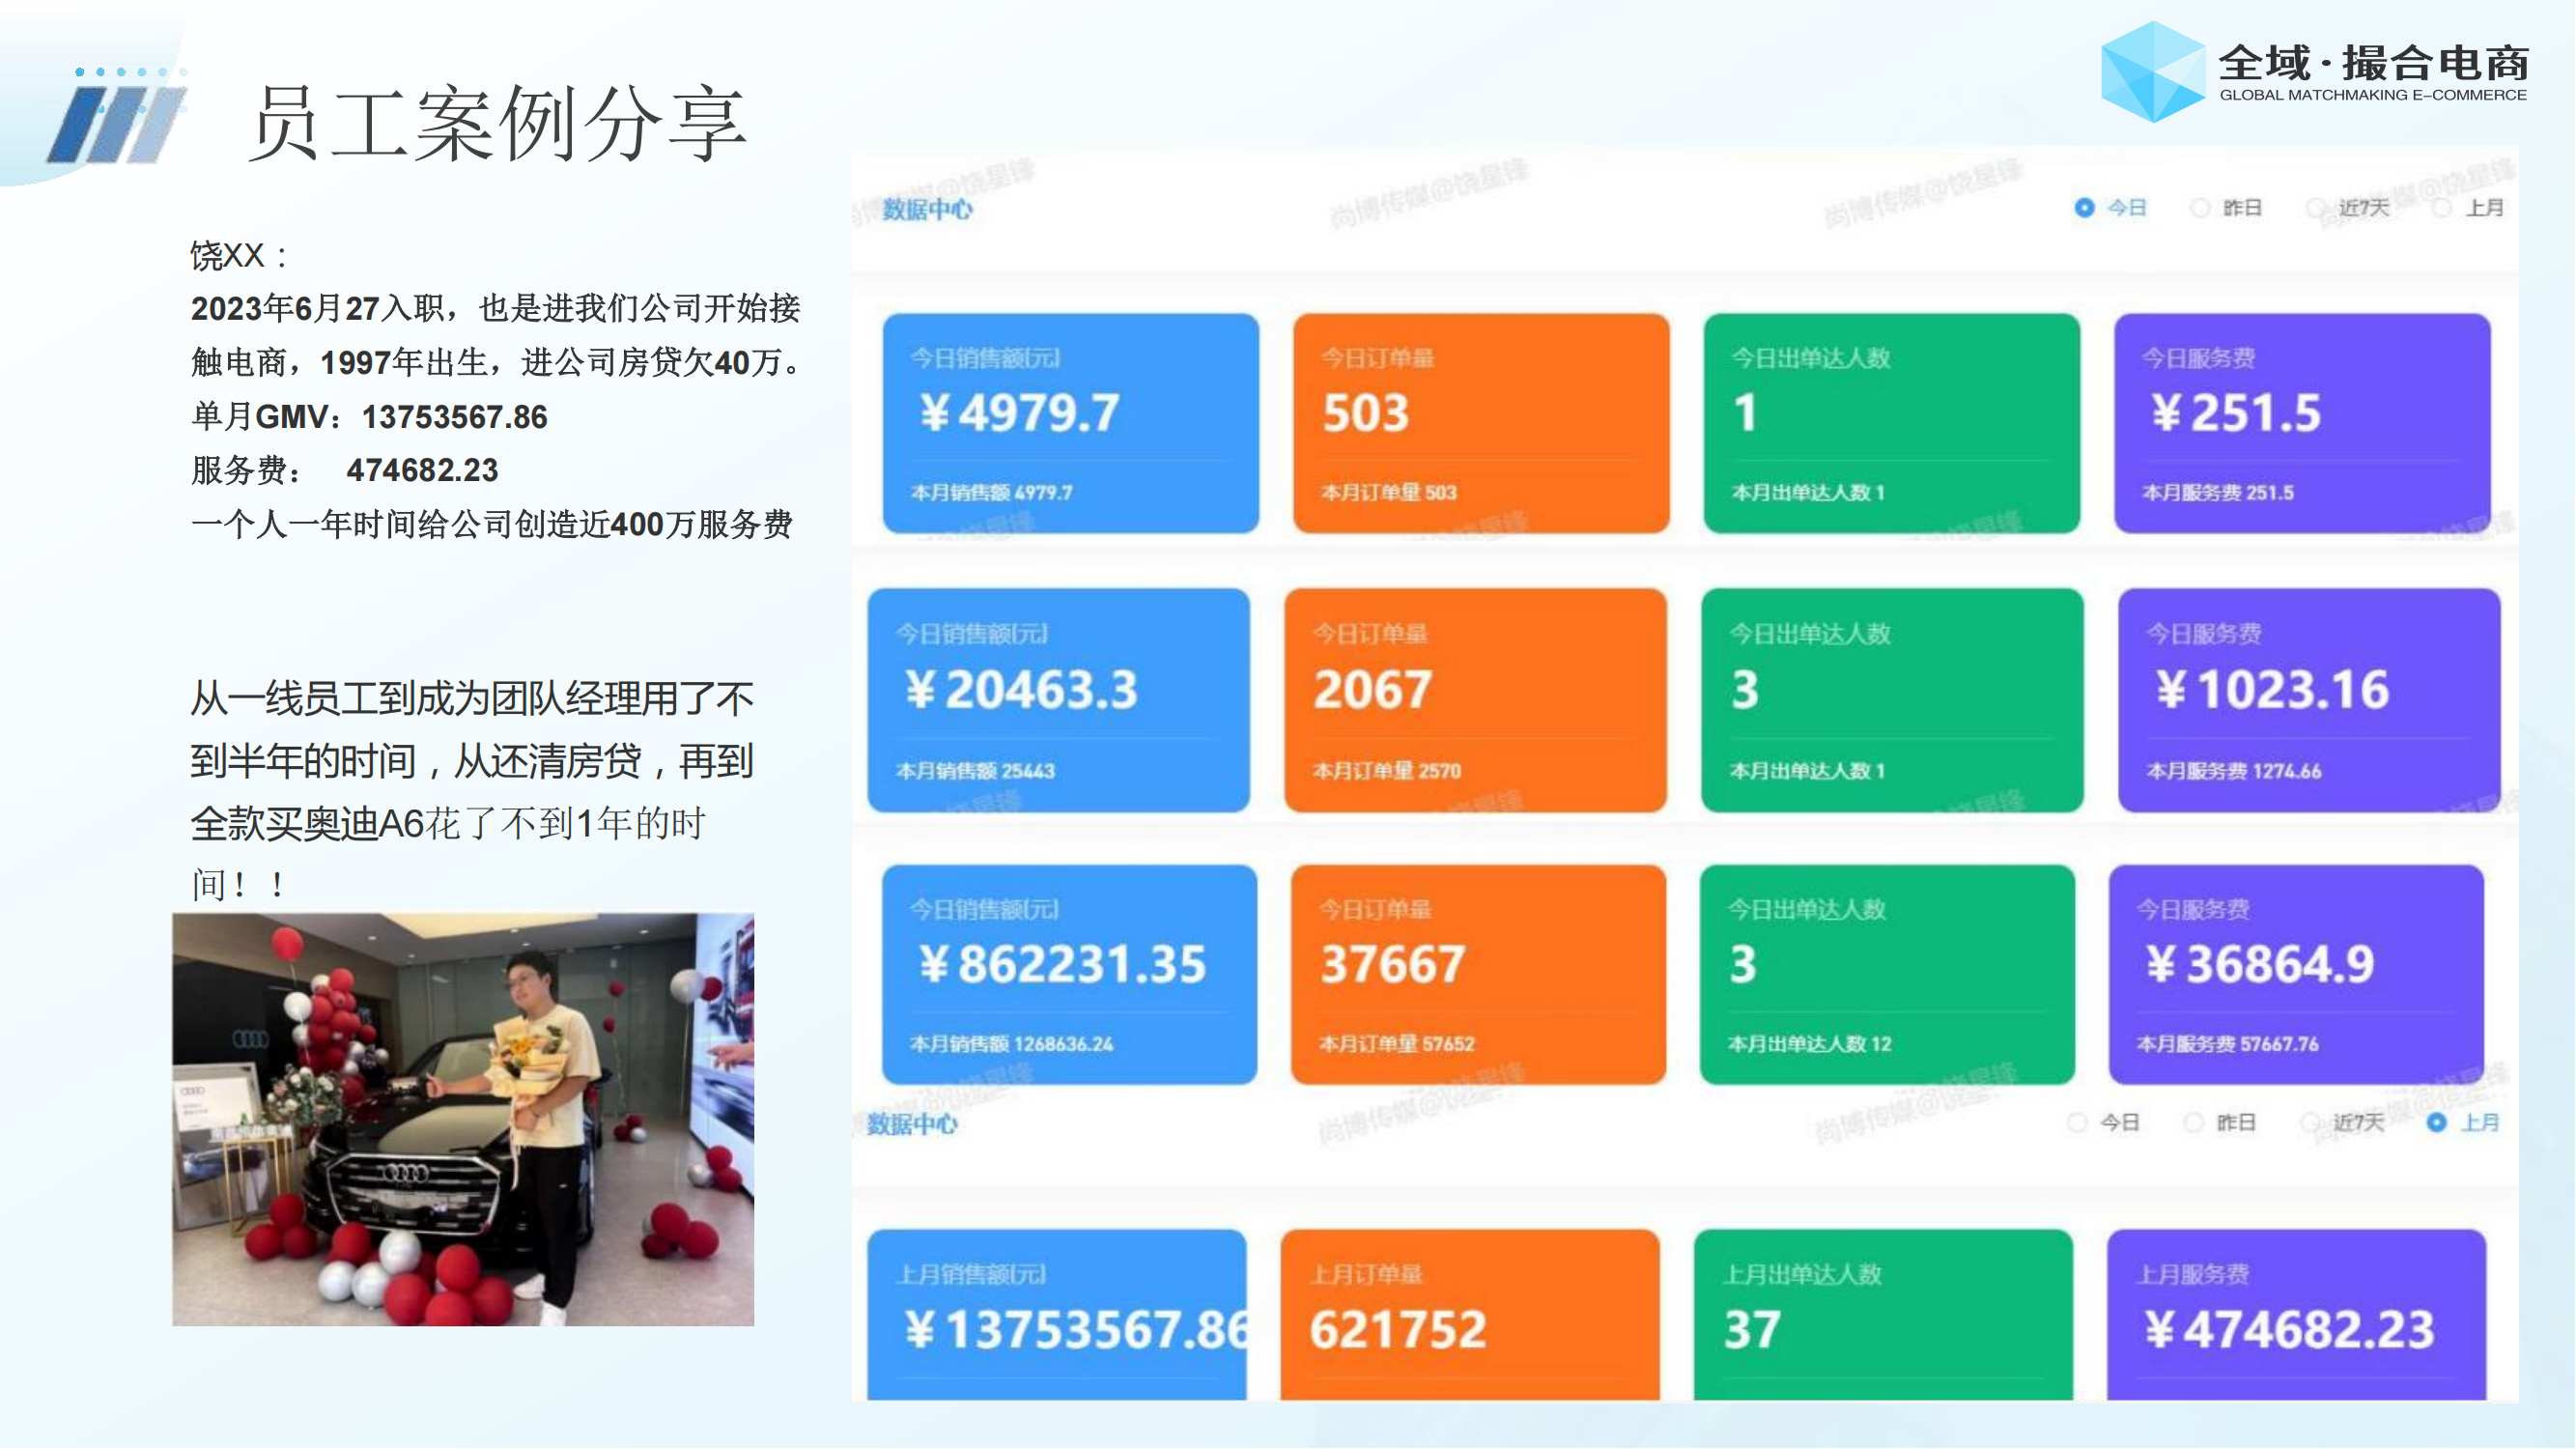This screenshot has width=2576, height=1449.
Task: Click the ¥474682.23 last-month fee card
Action: [2297, 1315]
